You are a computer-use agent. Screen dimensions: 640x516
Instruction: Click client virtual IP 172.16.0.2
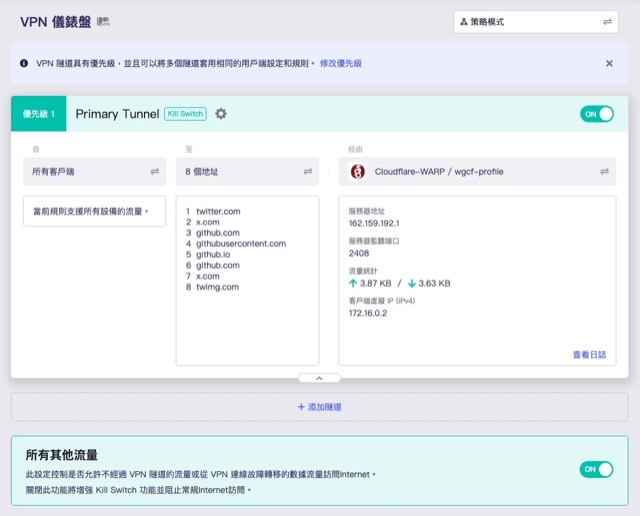(x=368, y=313)
